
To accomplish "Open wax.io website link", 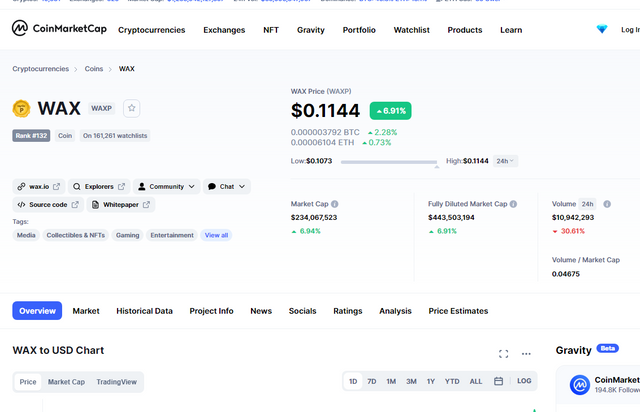I will coord(39,187).
